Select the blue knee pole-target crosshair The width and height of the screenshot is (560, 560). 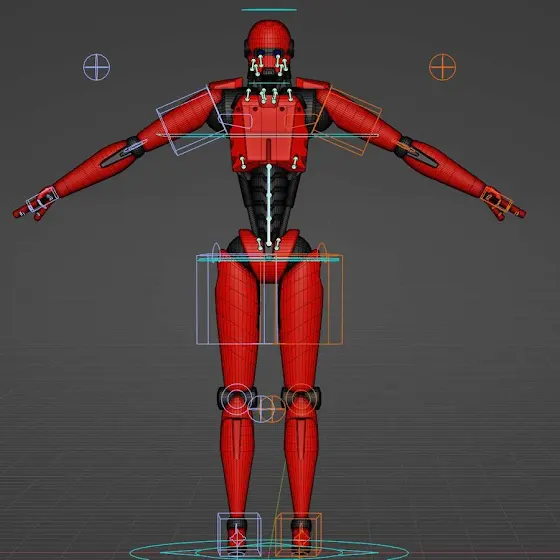(261, 409)
